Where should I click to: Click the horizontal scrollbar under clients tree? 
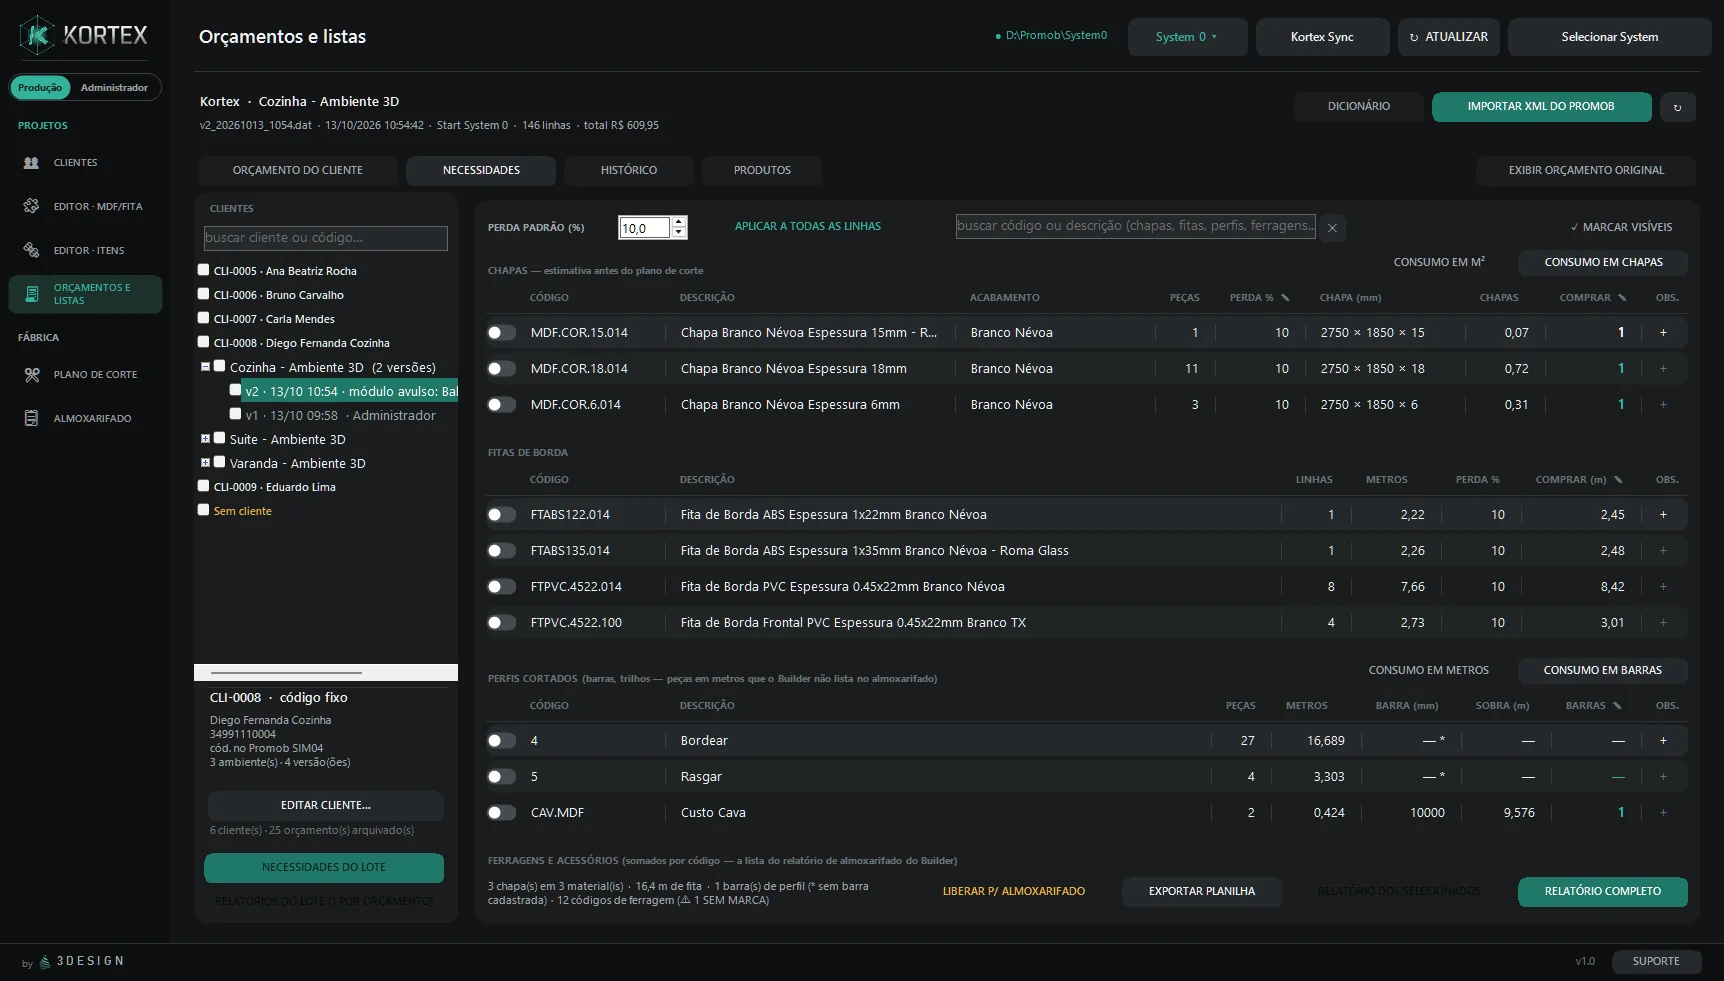tap(326, 673)
